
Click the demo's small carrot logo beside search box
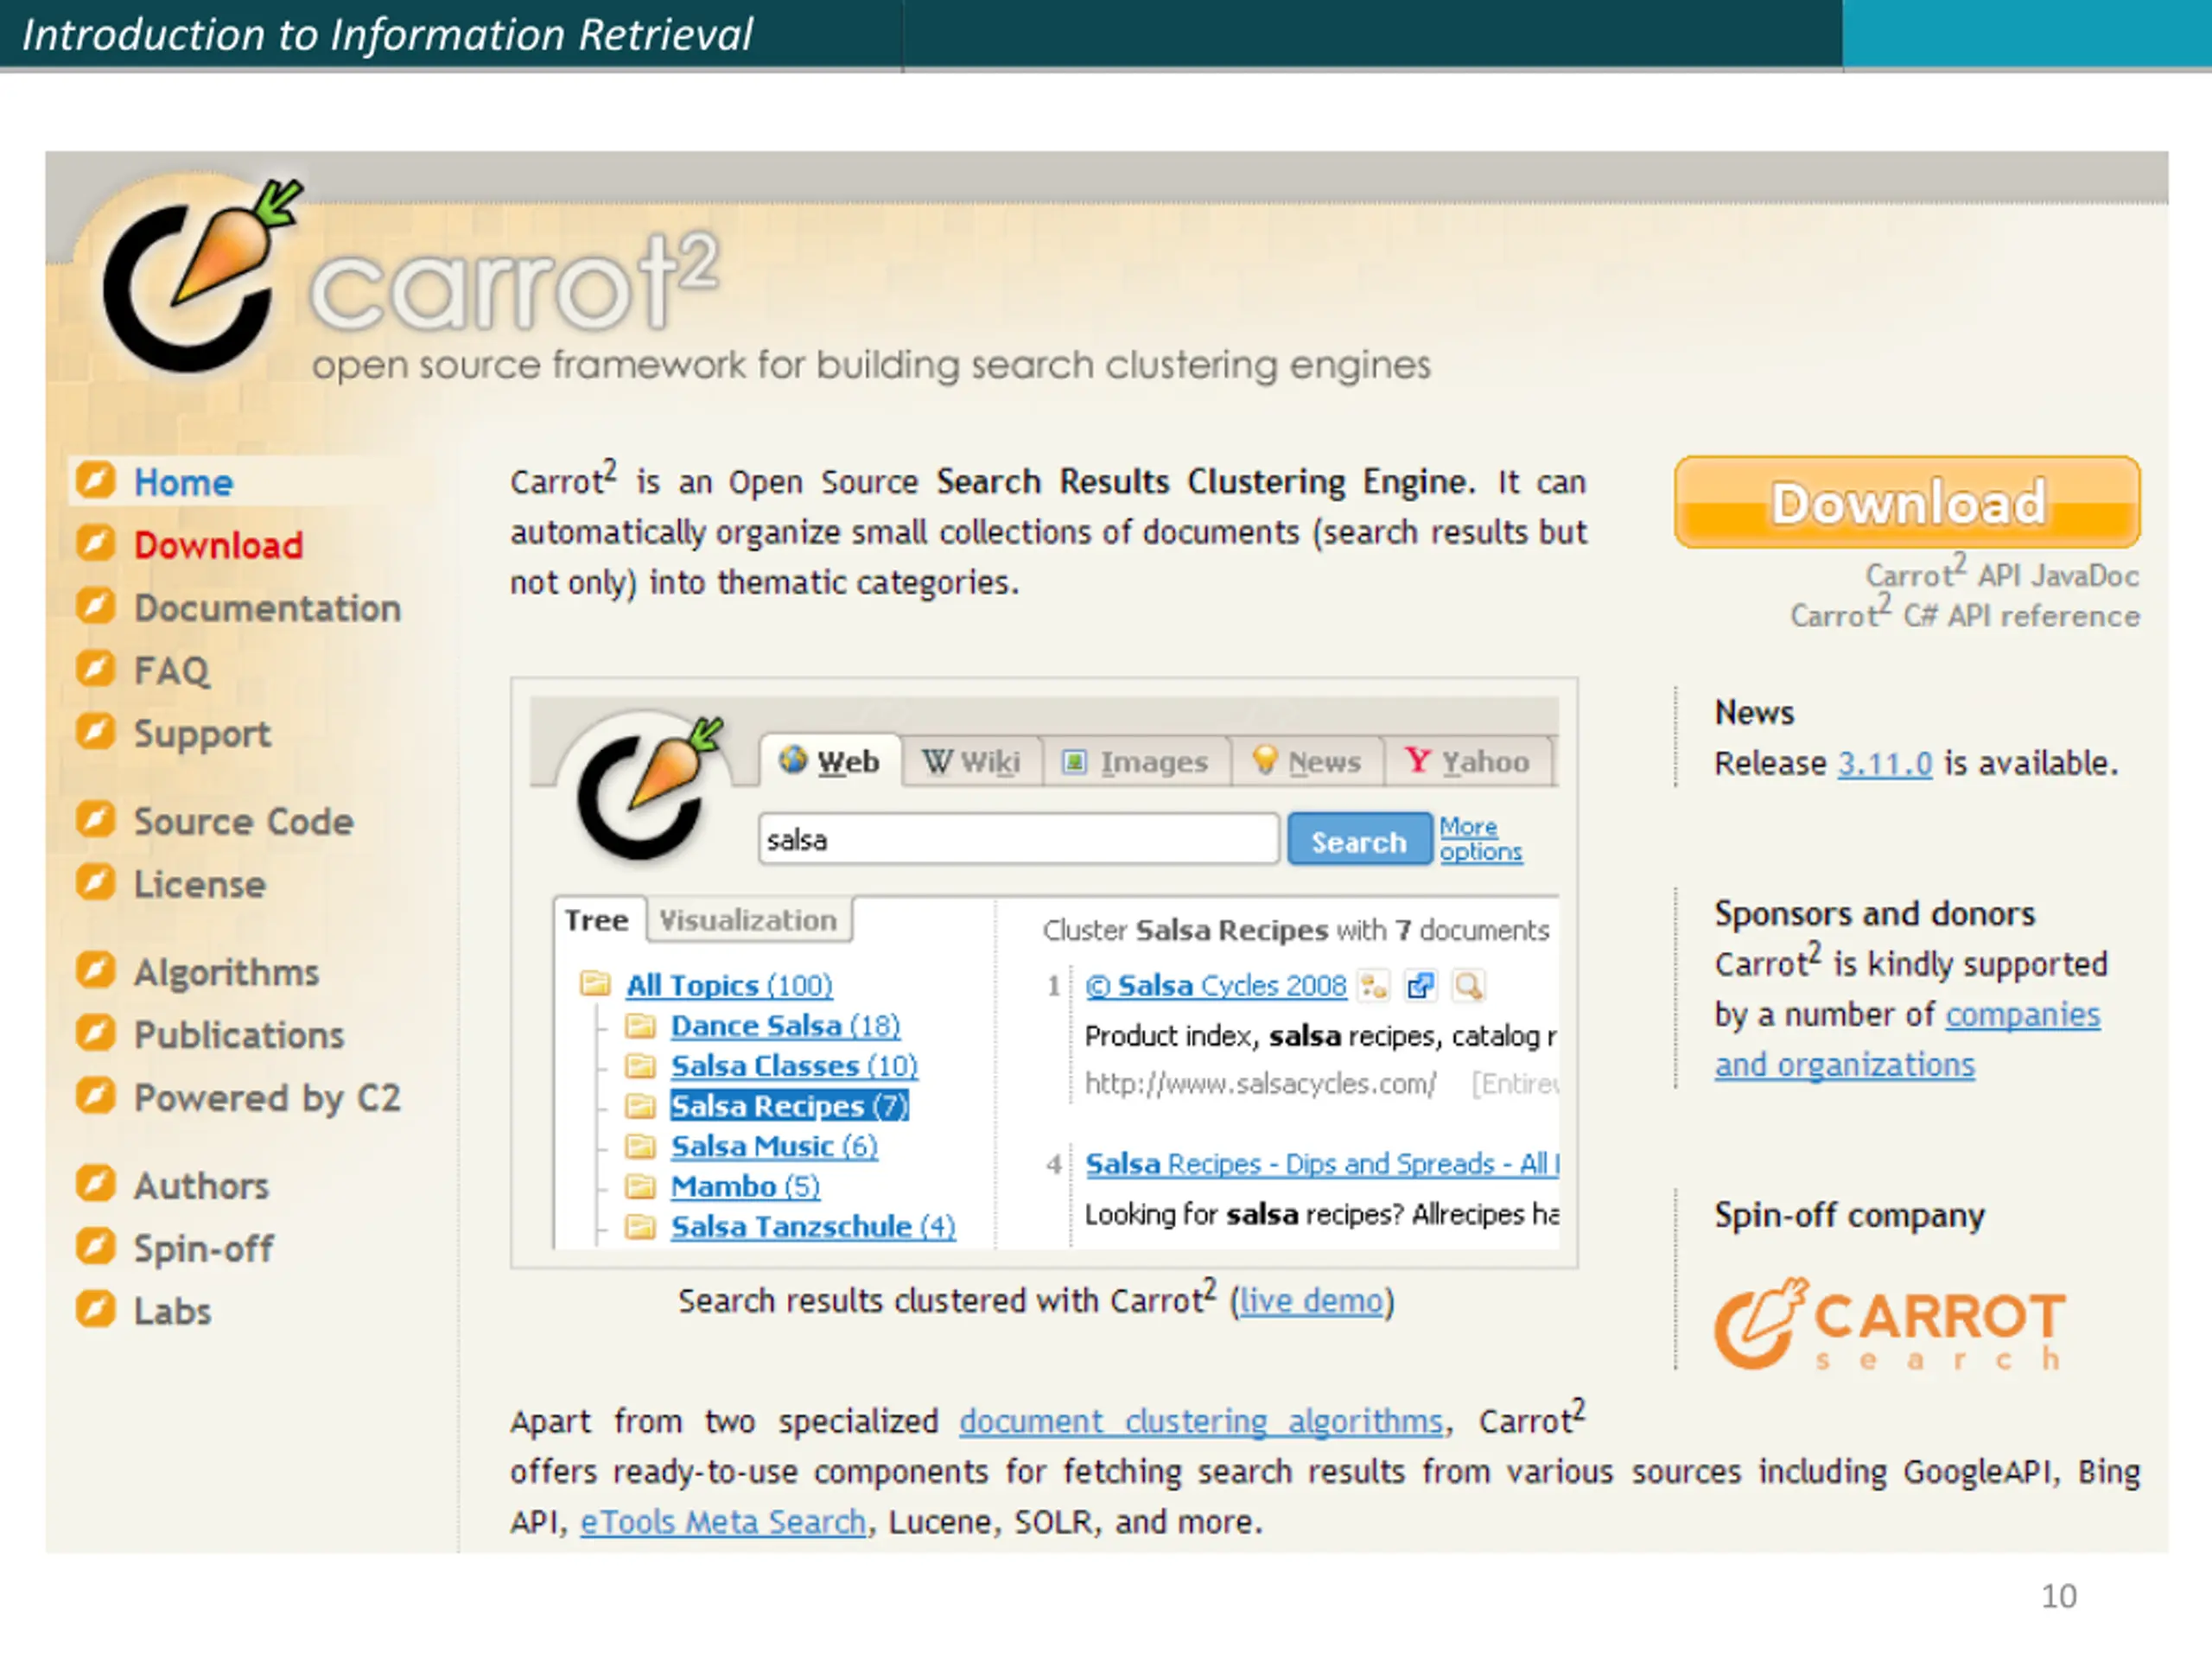click(x=650, y=788)
